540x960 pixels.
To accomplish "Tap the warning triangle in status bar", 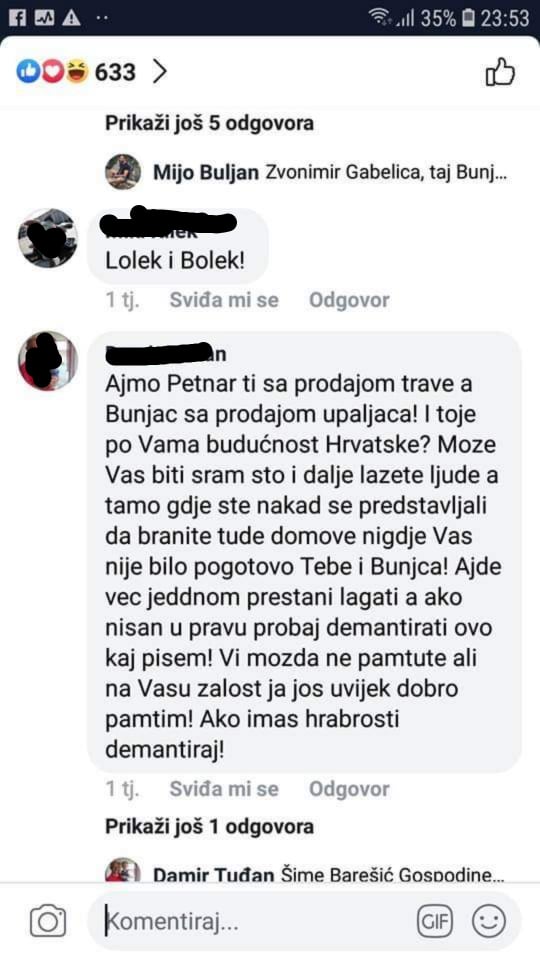I will [x=71, y=18].
